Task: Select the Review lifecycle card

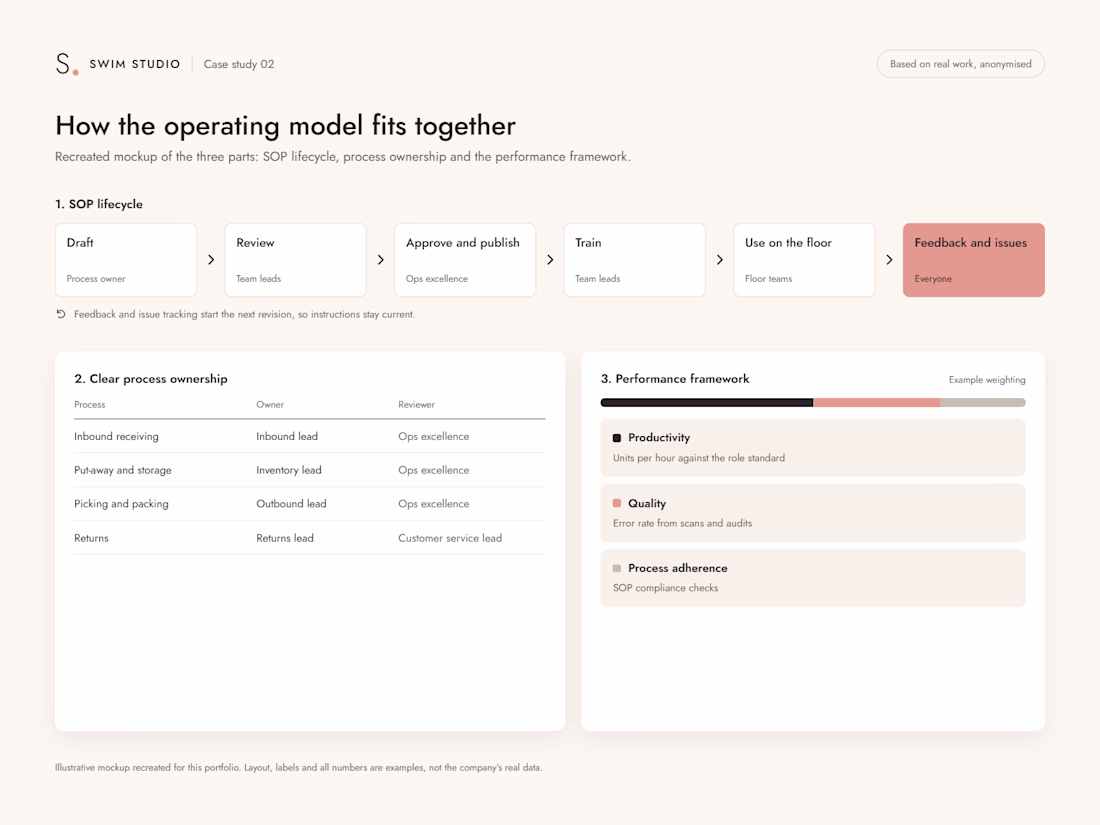Action: click(295, 260)
